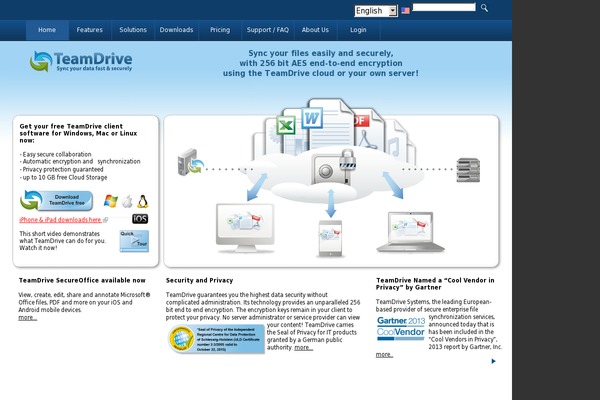Screen dimensions: 600x400
Task: Click the smartphone illustration
Action: 330,238
